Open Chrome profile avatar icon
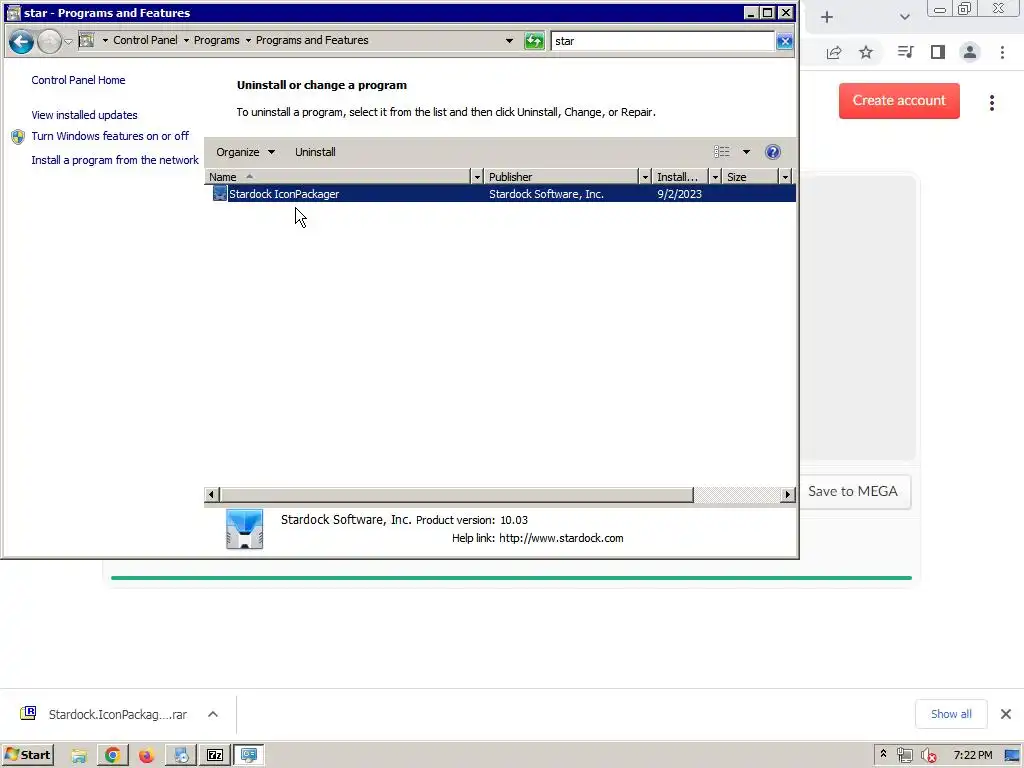The height and width of the screenshot is (768, 1024). tap(970, 52)
